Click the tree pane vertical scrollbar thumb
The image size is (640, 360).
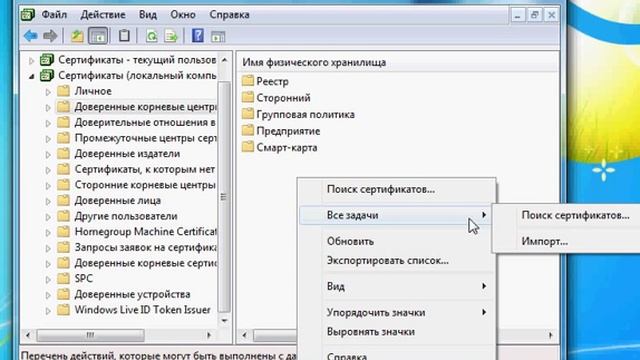[x=224, y=197]
